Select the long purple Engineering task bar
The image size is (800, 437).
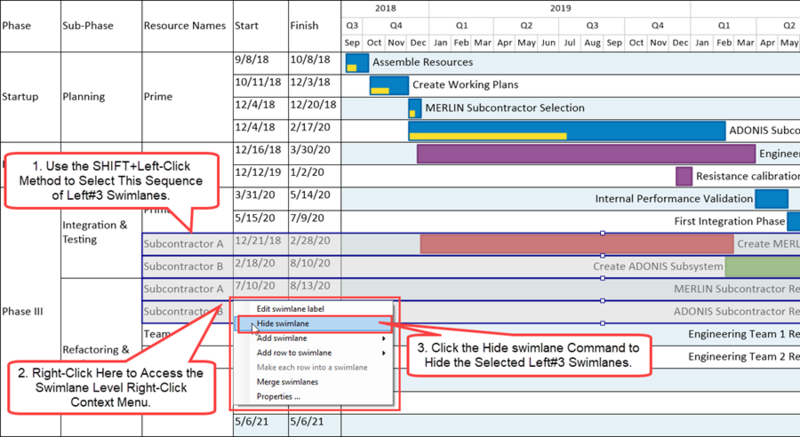[x=586, y=153]
